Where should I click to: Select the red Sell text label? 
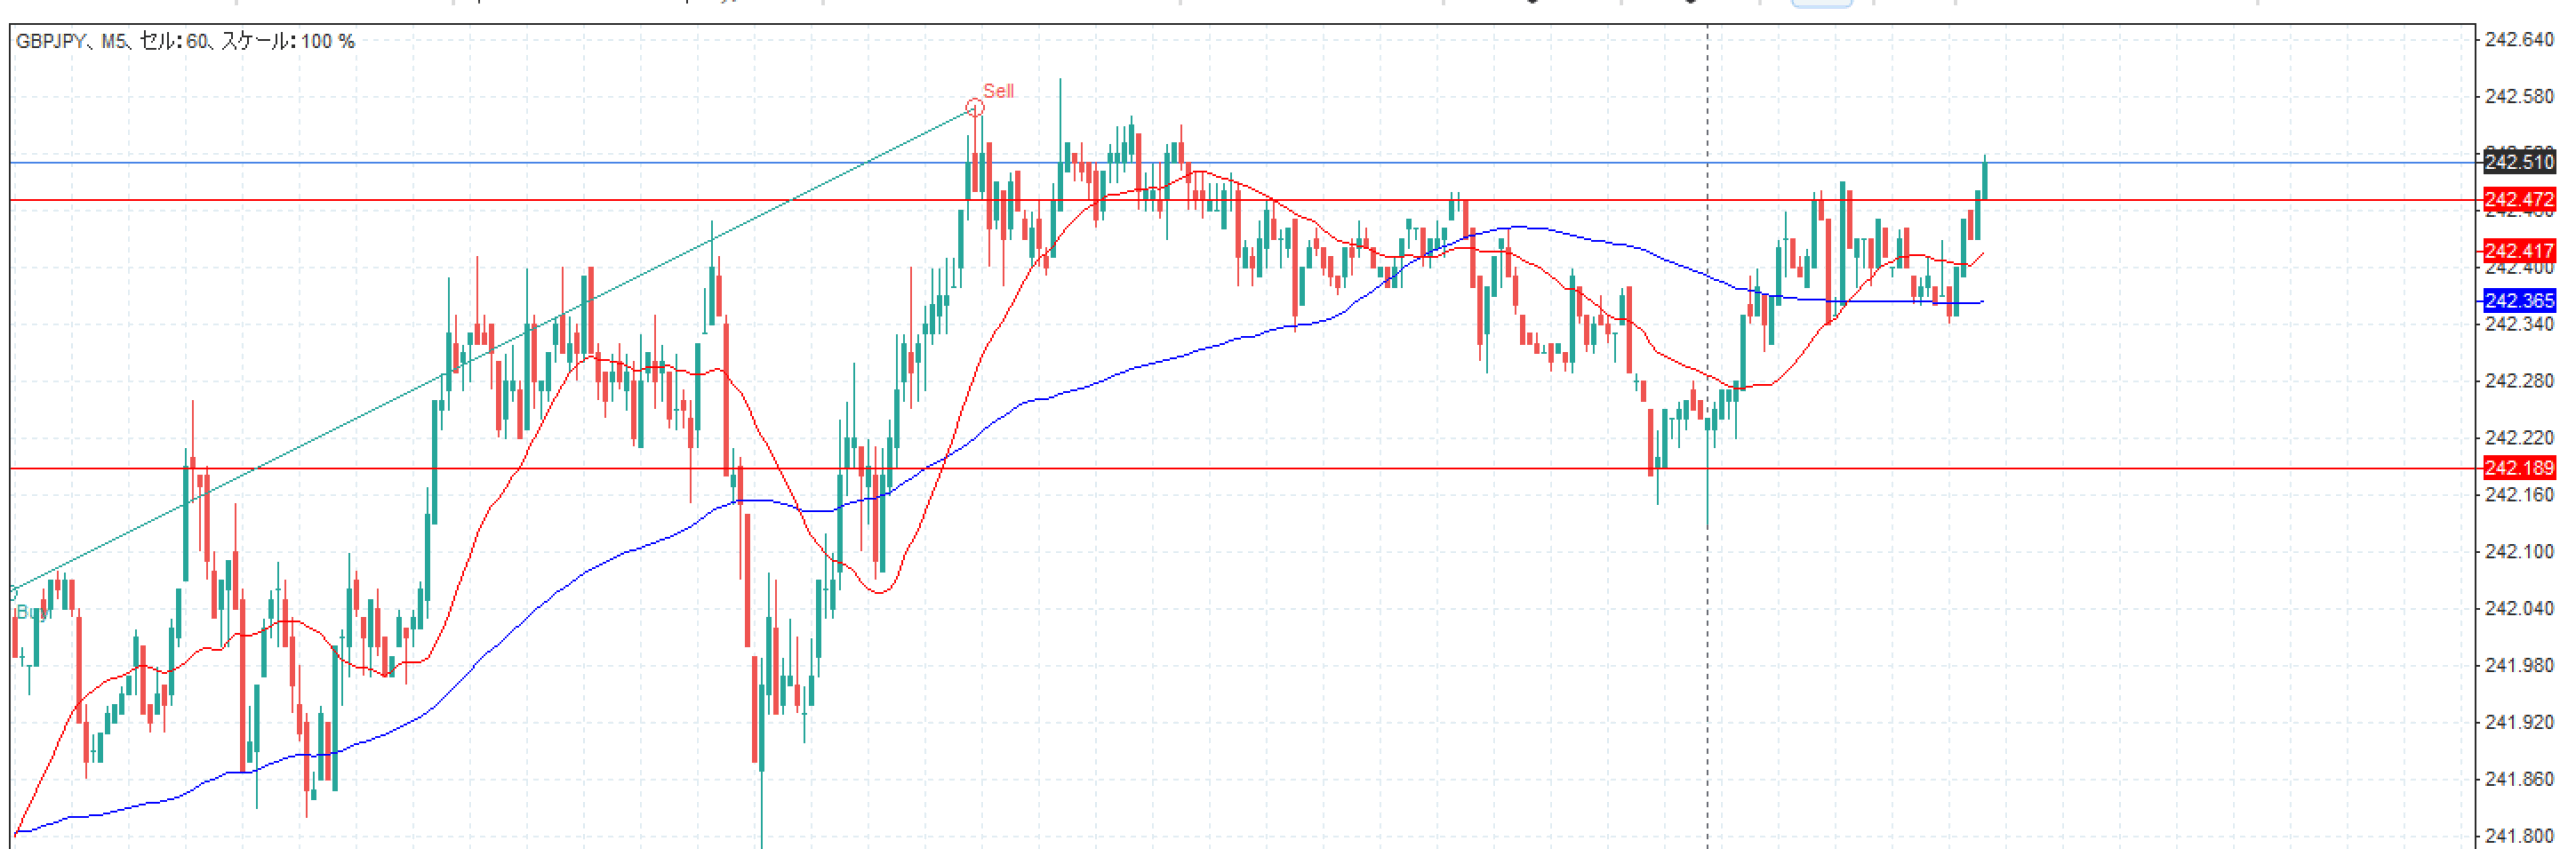[x=998, y=91]
